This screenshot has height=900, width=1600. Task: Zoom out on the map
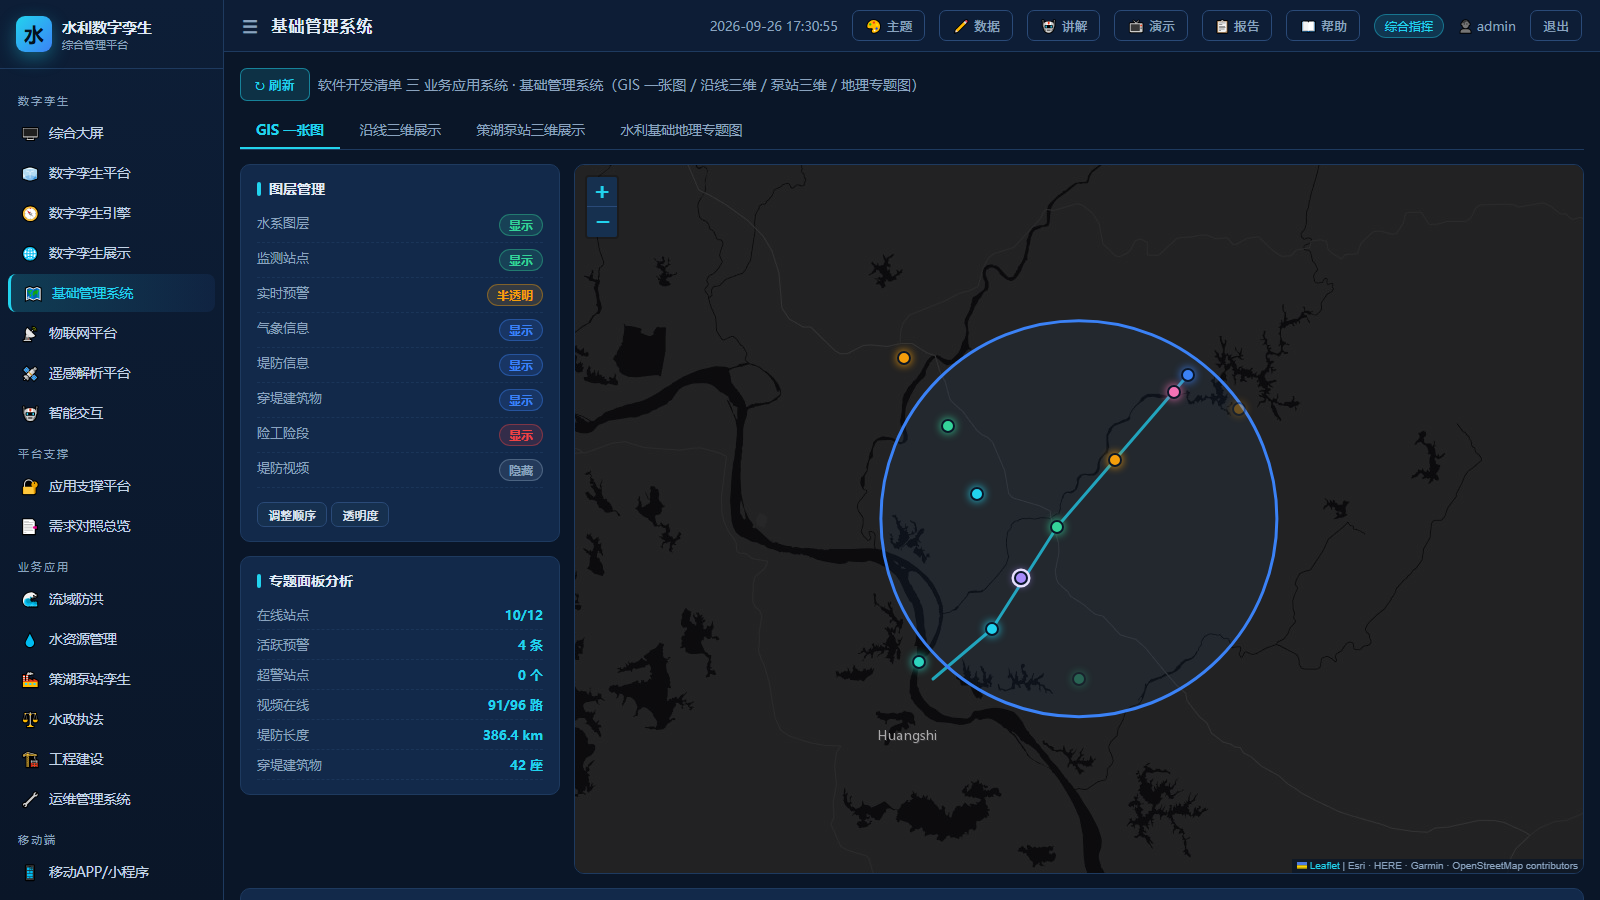pyautogui.click(x=602, y=222)
